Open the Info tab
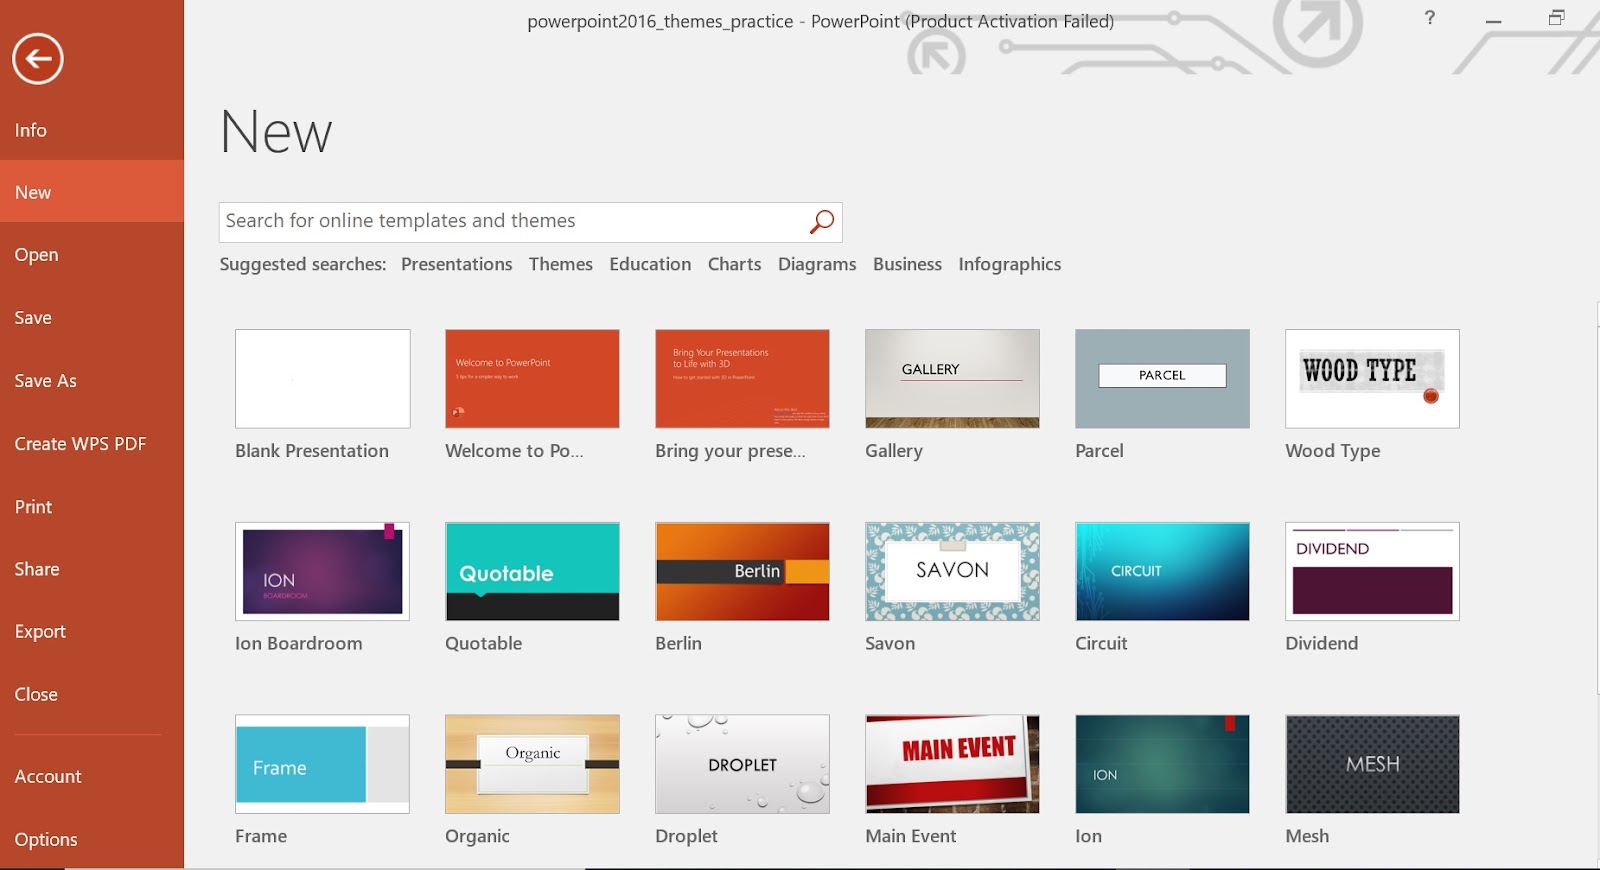The image size is (1600, 870). point(92,130)
